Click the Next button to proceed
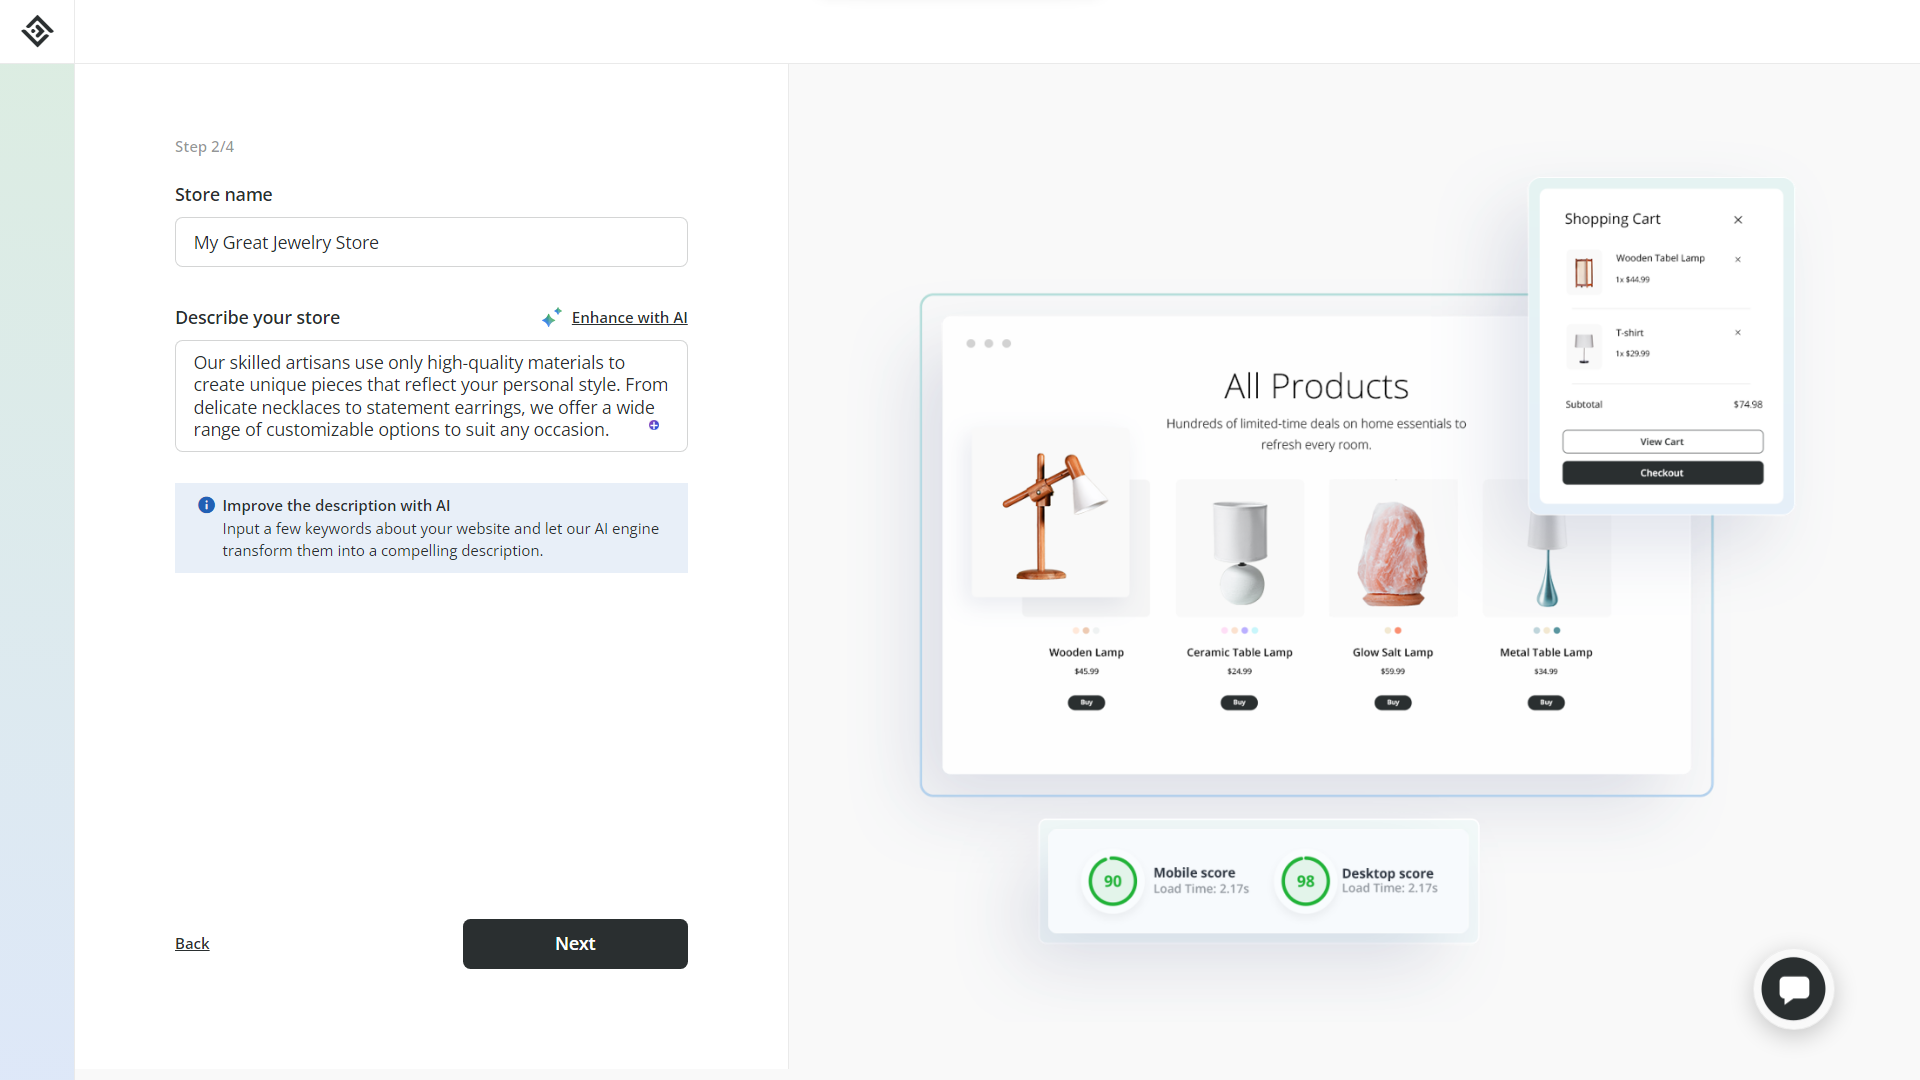 (575, 943)
